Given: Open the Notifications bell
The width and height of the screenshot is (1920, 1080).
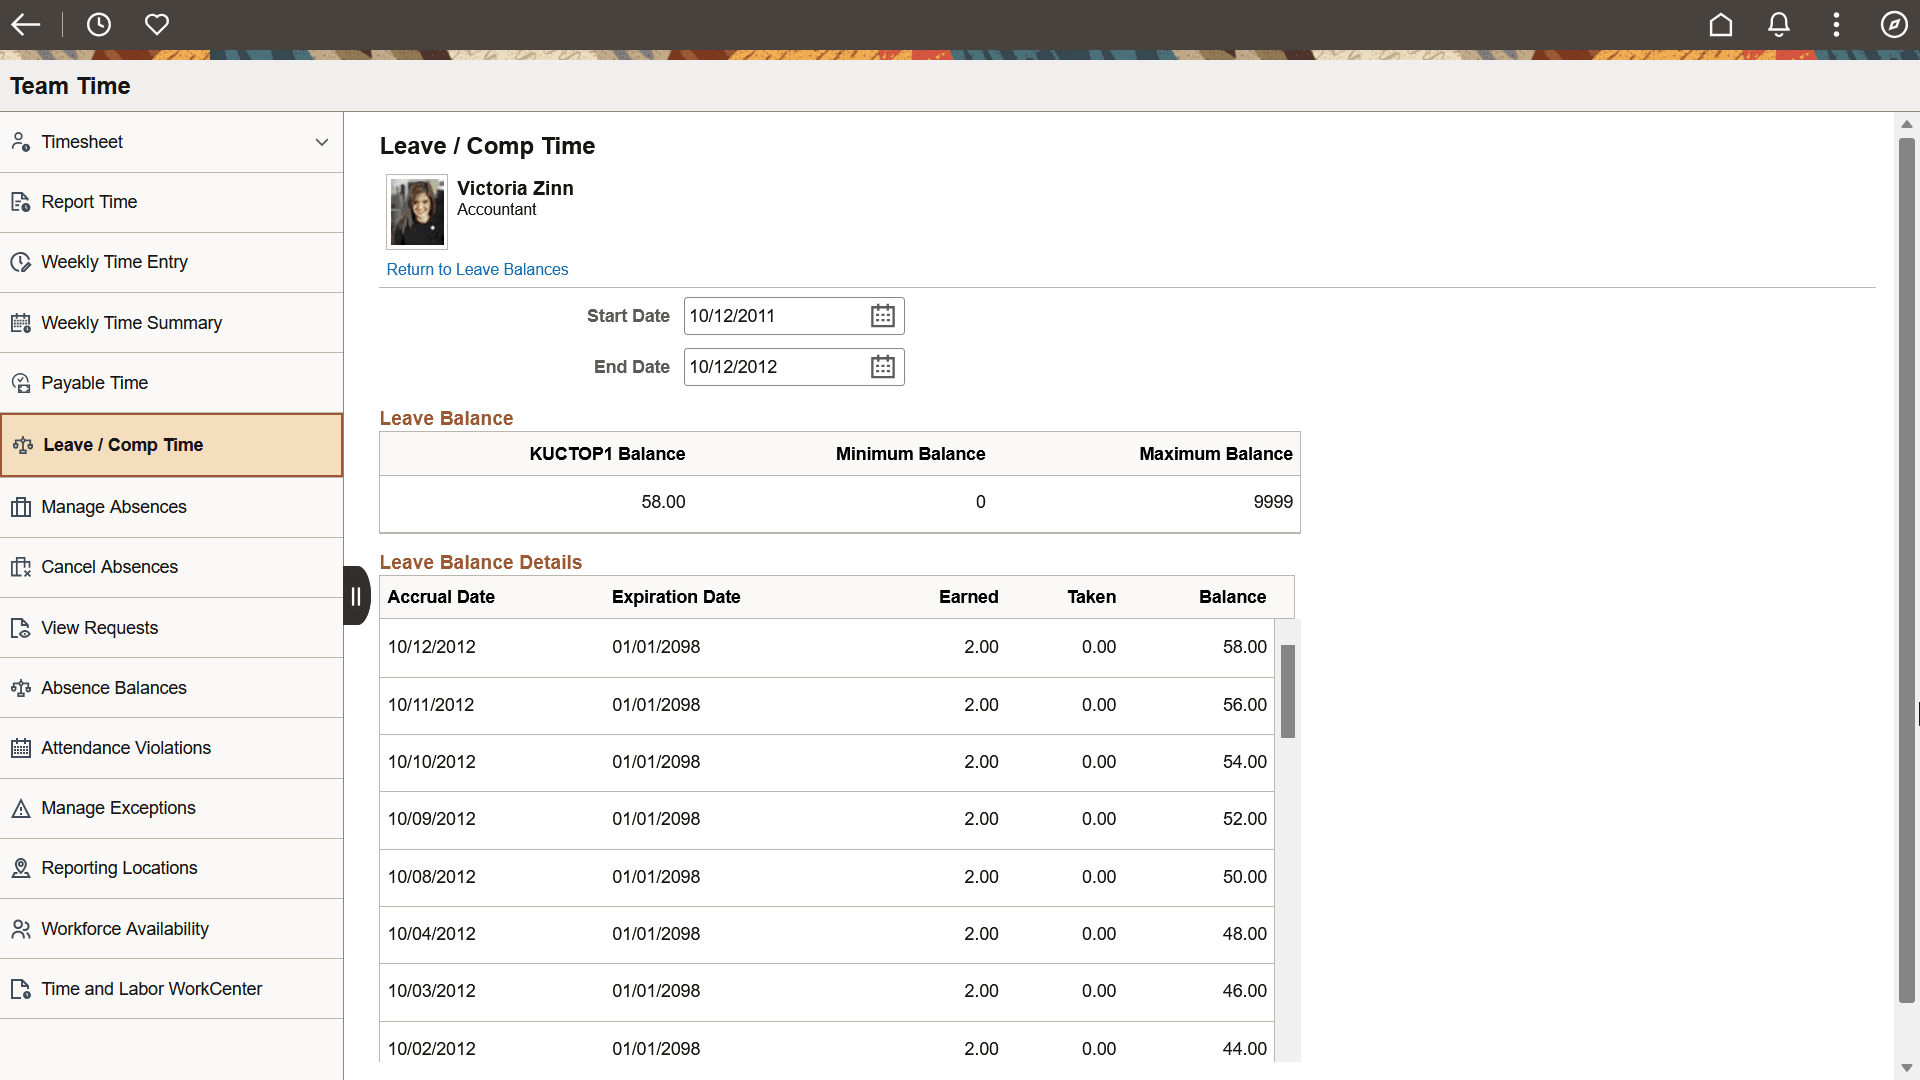Looking at the screenshot, I should (1779, 24).
